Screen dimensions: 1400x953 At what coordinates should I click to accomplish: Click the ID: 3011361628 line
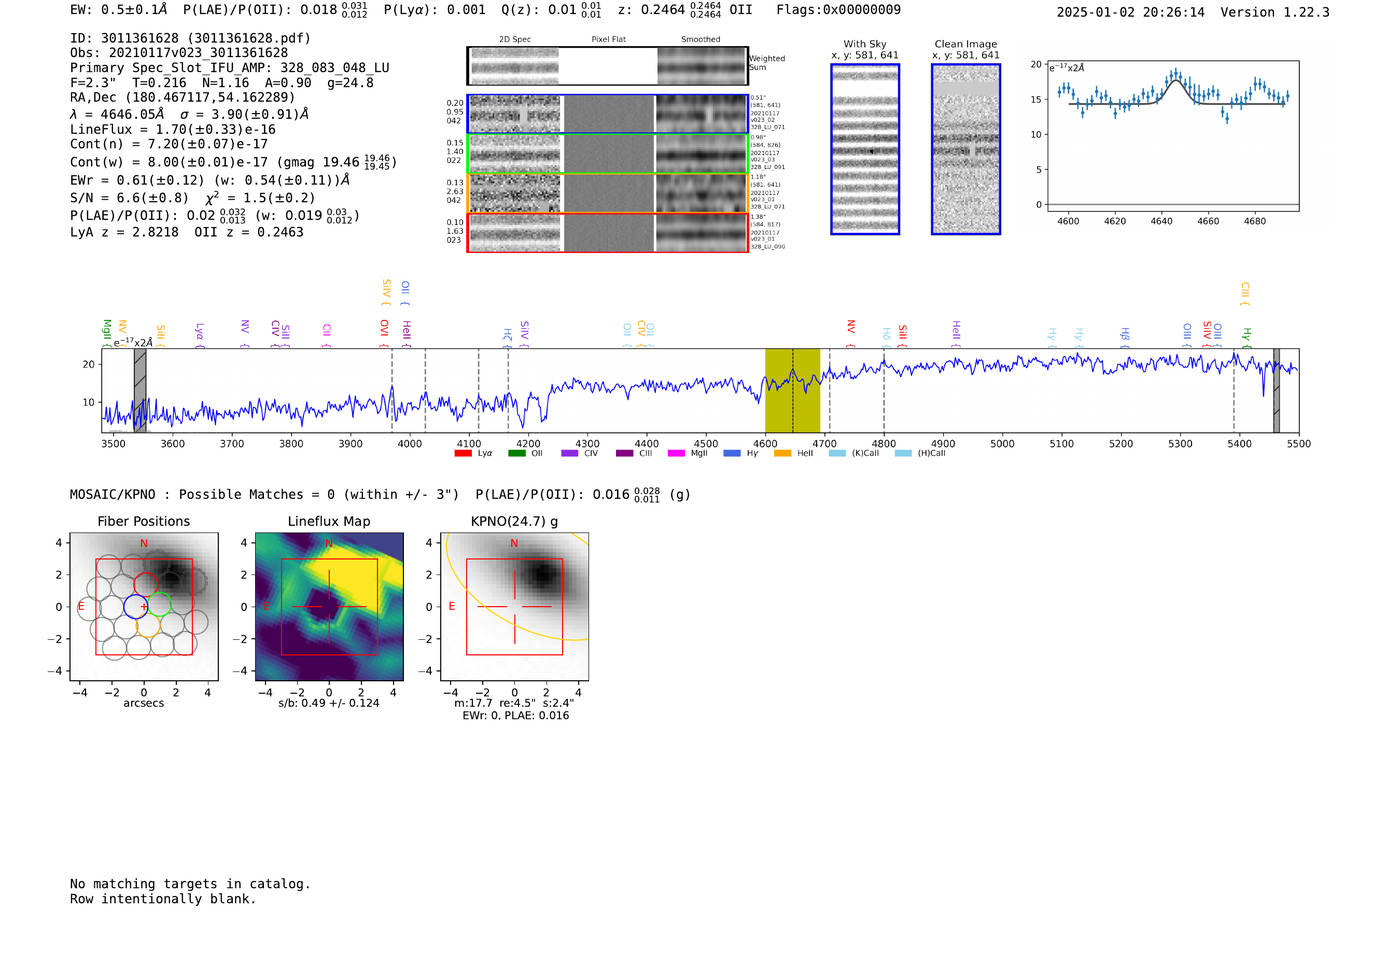[190, 38]
